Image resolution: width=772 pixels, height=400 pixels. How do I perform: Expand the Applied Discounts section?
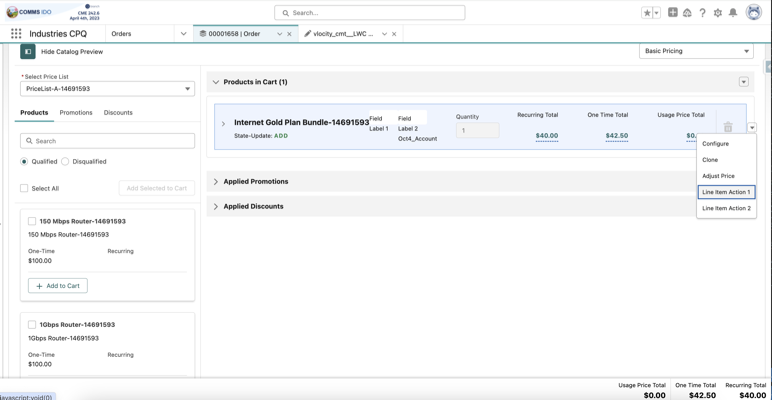tap(216, 206)
